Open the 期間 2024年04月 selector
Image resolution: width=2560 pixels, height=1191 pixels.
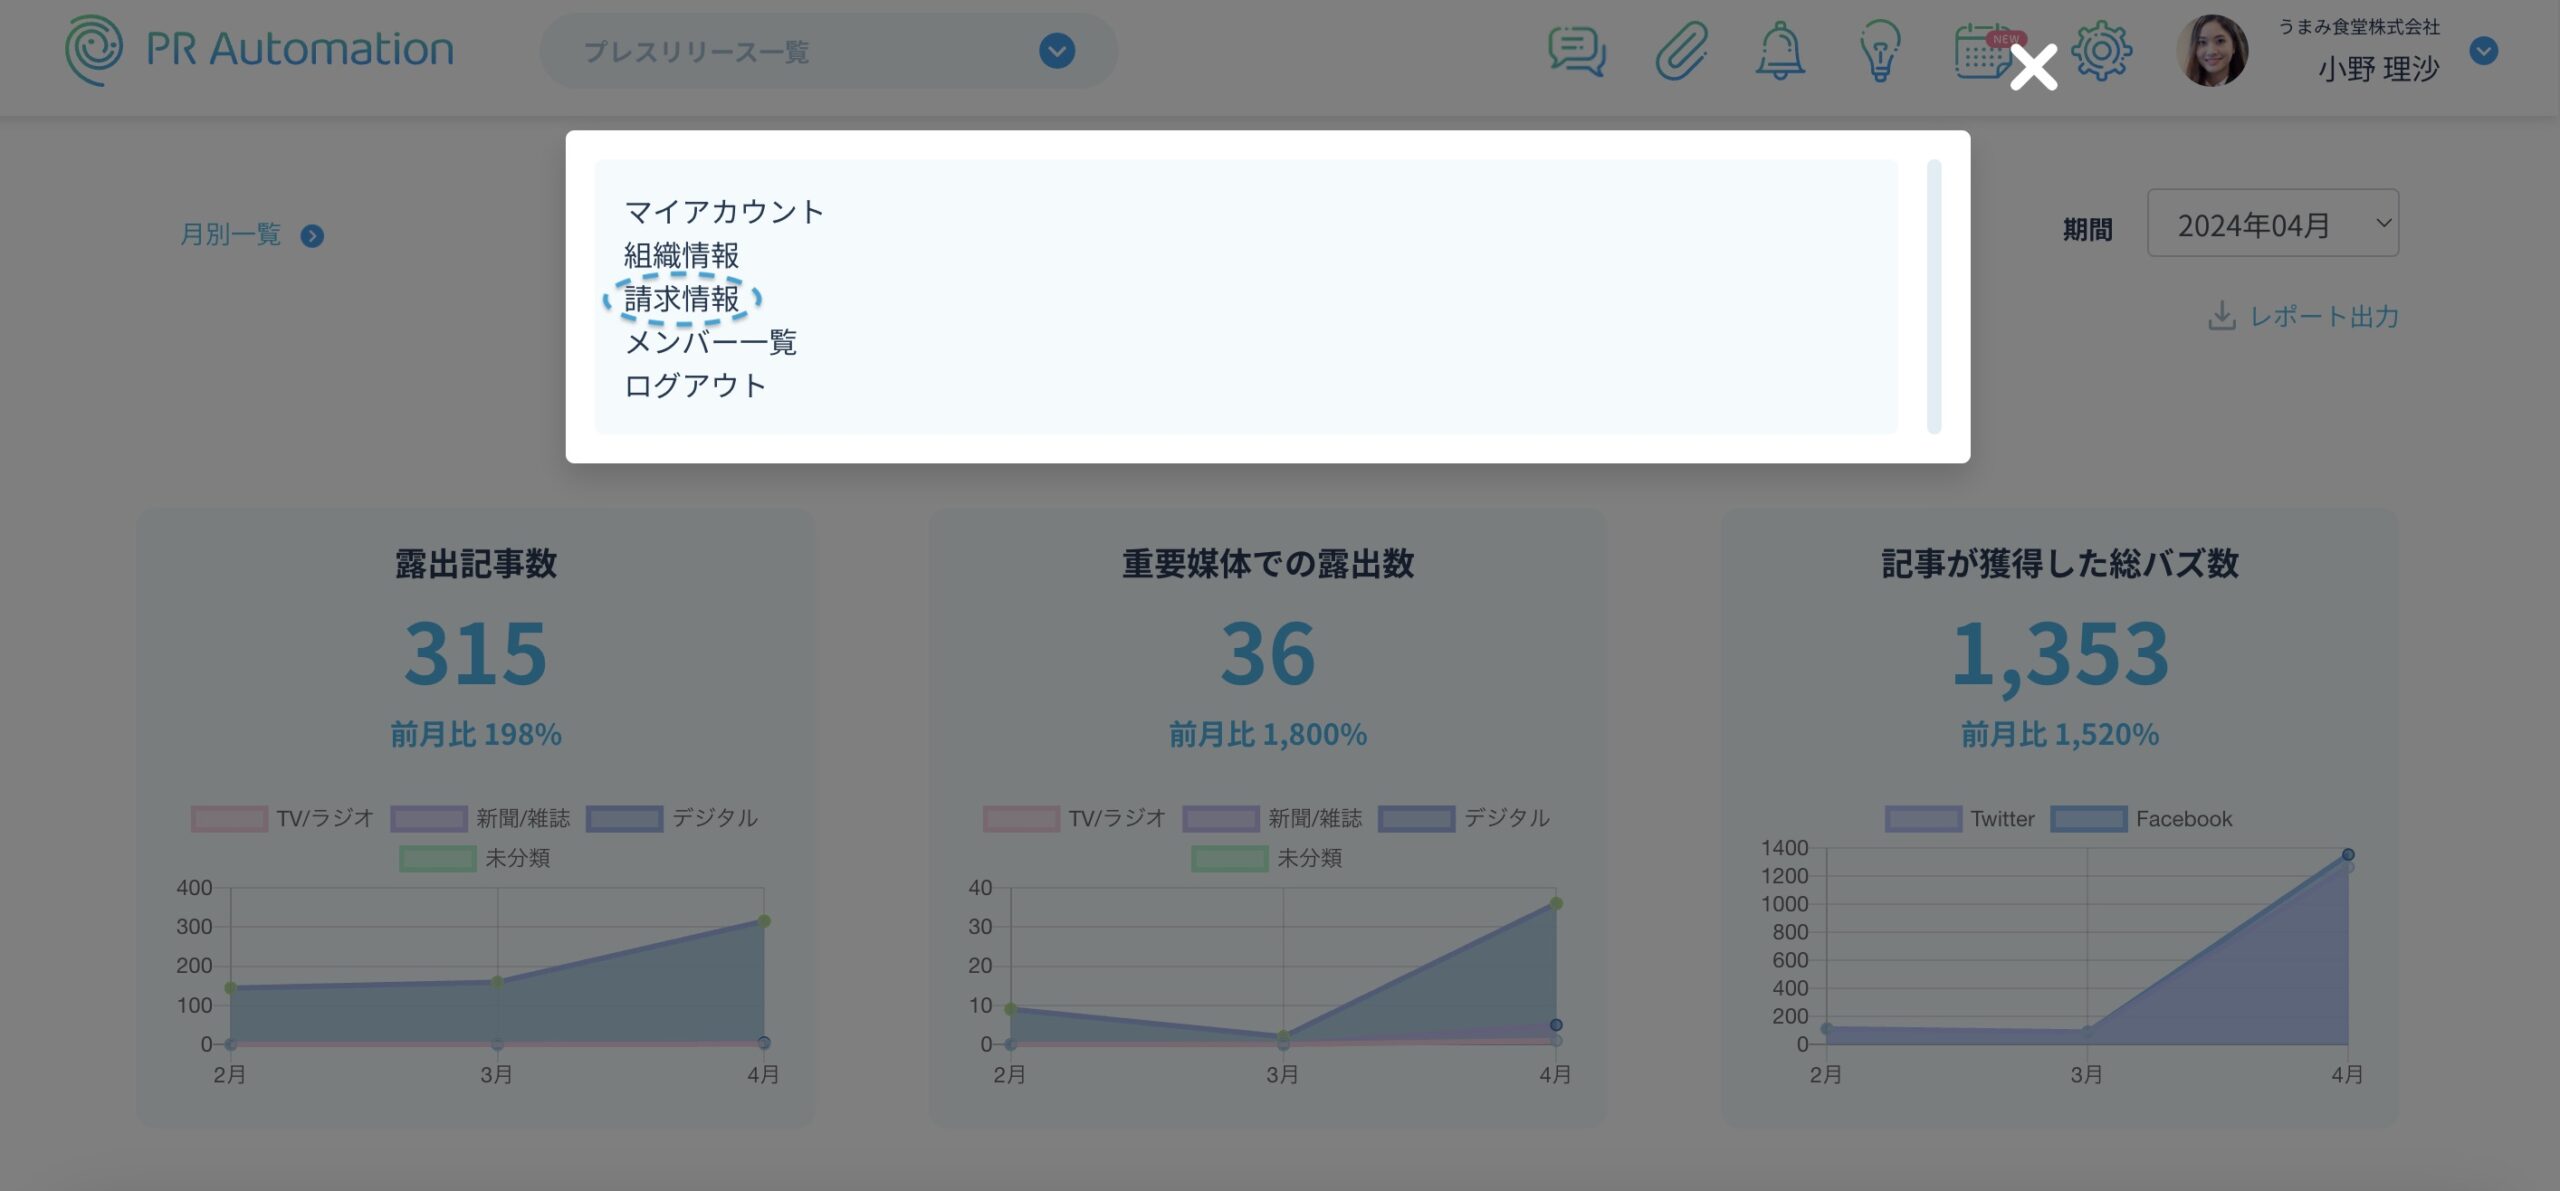(x=2271, y=224)
